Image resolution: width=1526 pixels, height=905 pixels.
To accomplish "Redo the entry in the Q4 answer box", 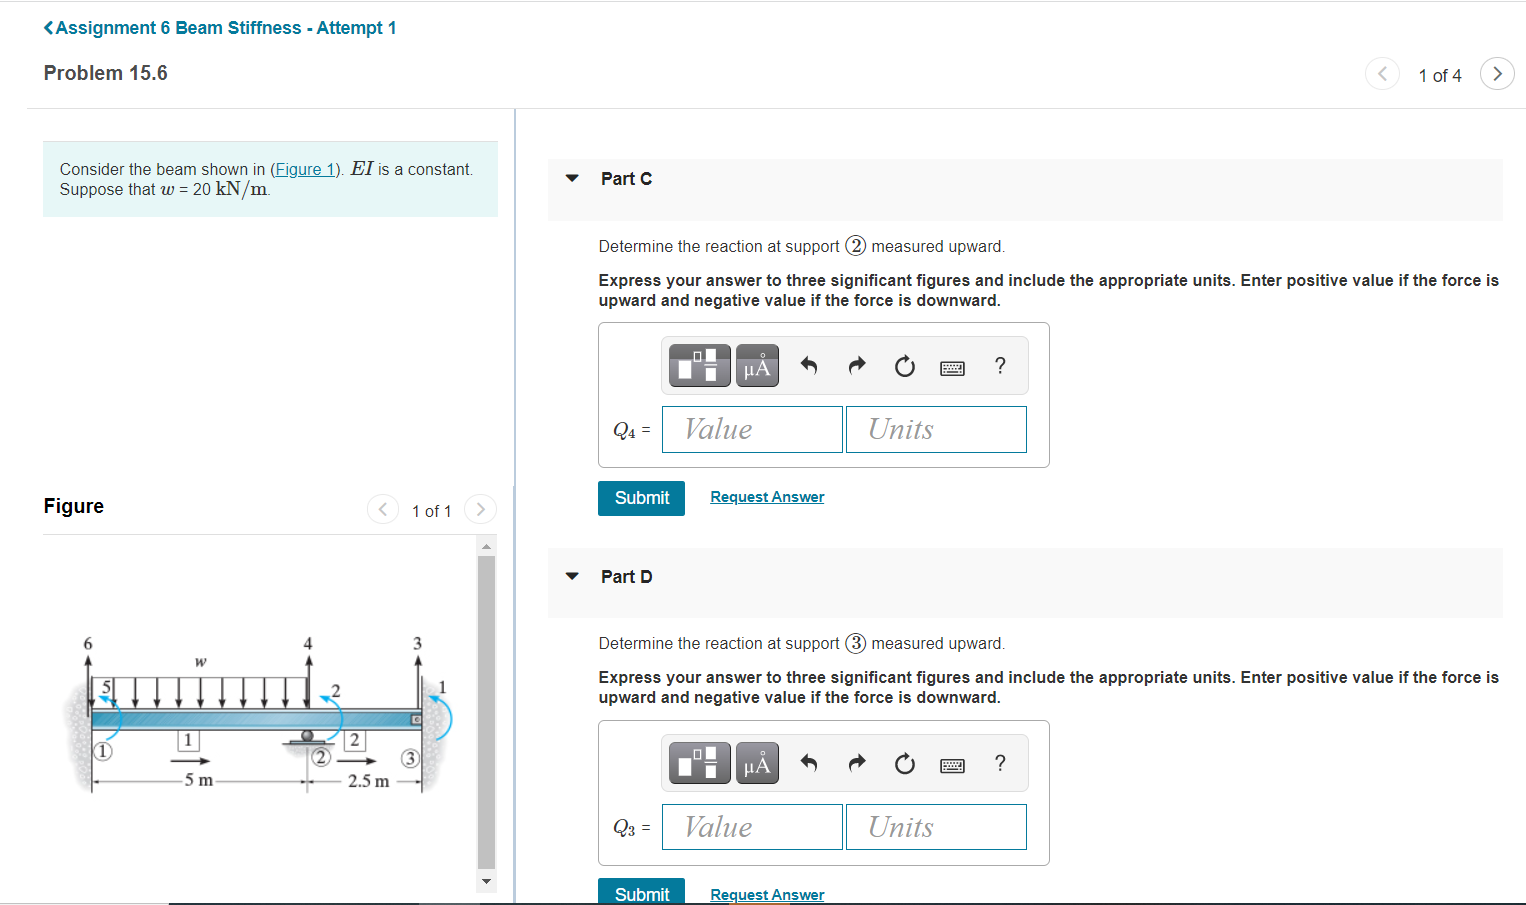I will (x=856, y=365).
